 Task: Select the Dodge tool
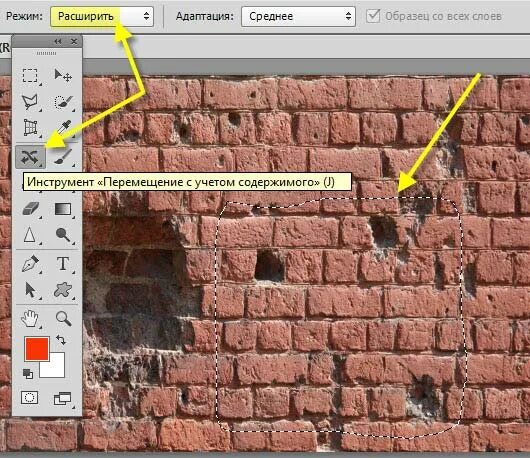point(63,235)
